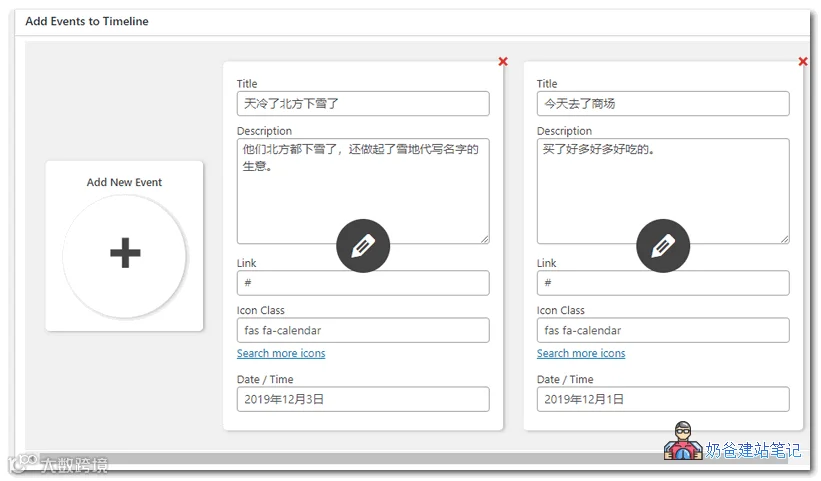Delete the second event using red X
This screenshot has height=481, width=821.
click(803, 62)
